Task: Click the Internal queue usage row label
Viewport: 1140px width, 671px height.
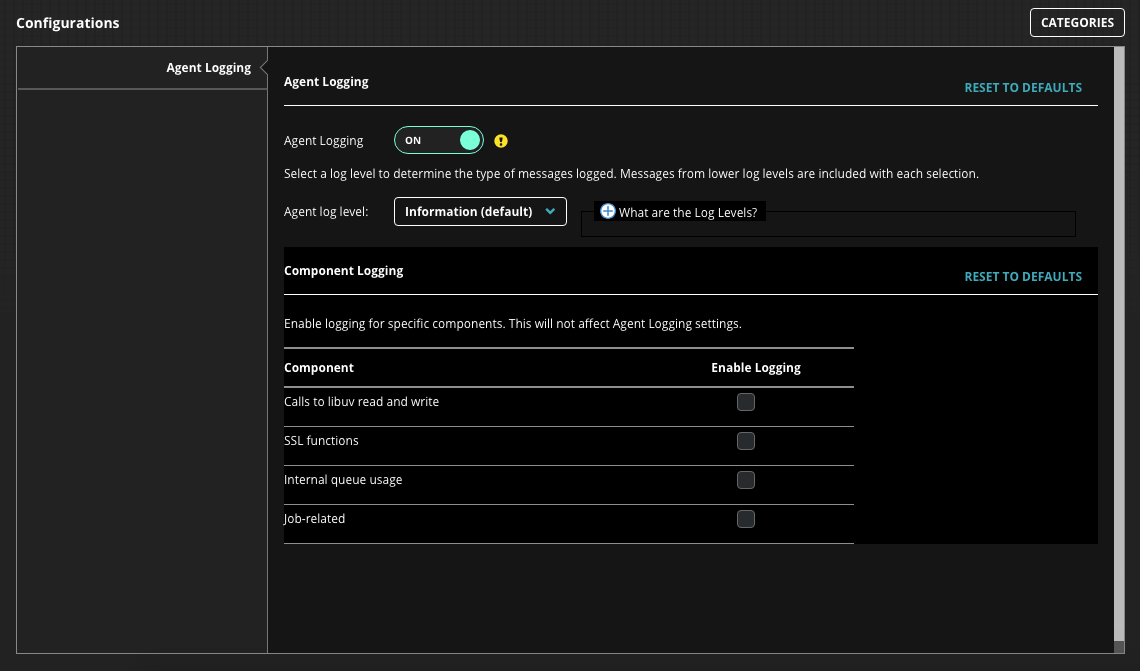Action: coord(342,480)
